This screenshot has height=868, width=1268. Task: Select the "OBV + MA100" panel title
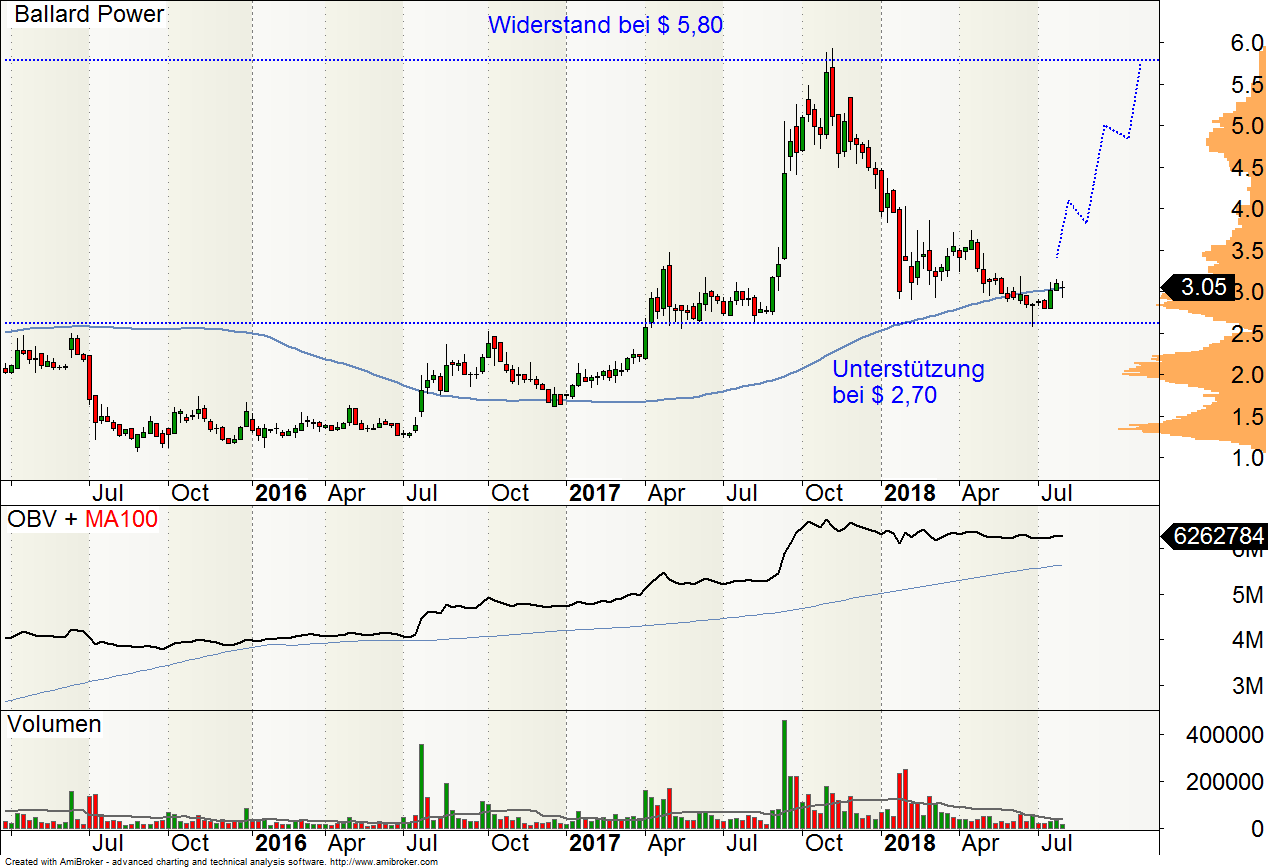coord(82,520)
